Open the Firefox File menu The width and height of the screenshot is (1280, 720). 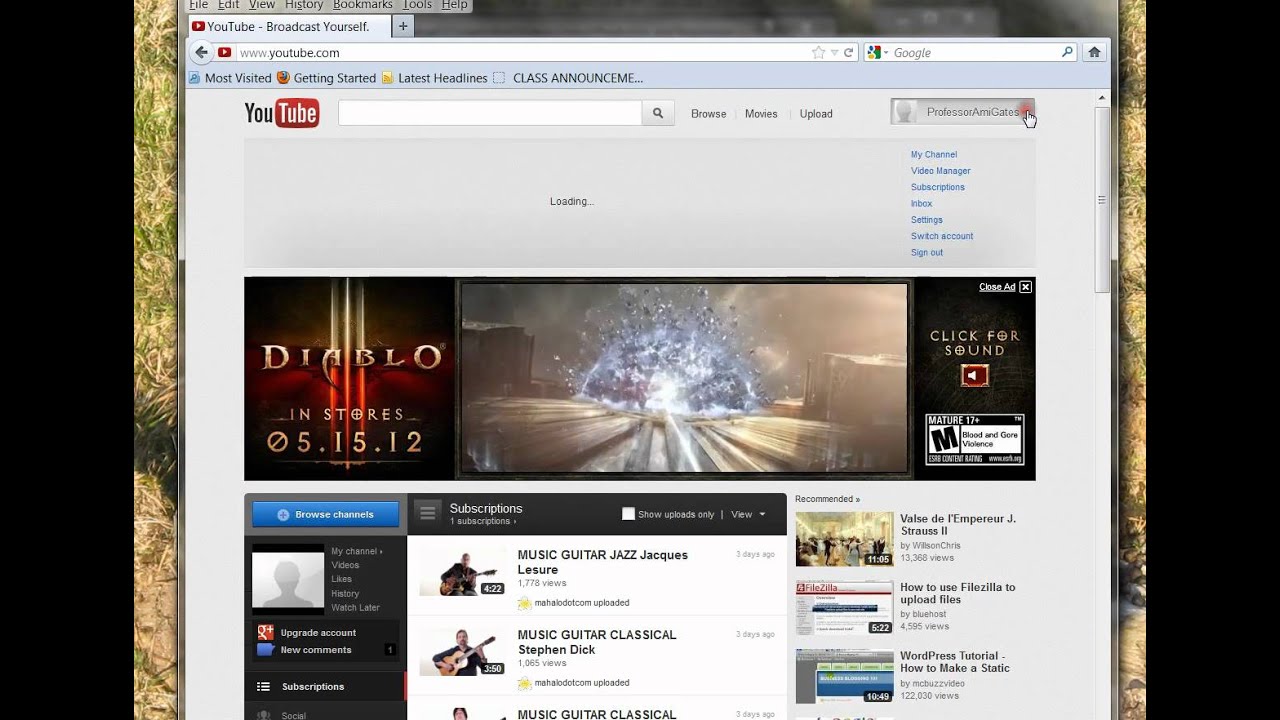(x=199, y=5)
